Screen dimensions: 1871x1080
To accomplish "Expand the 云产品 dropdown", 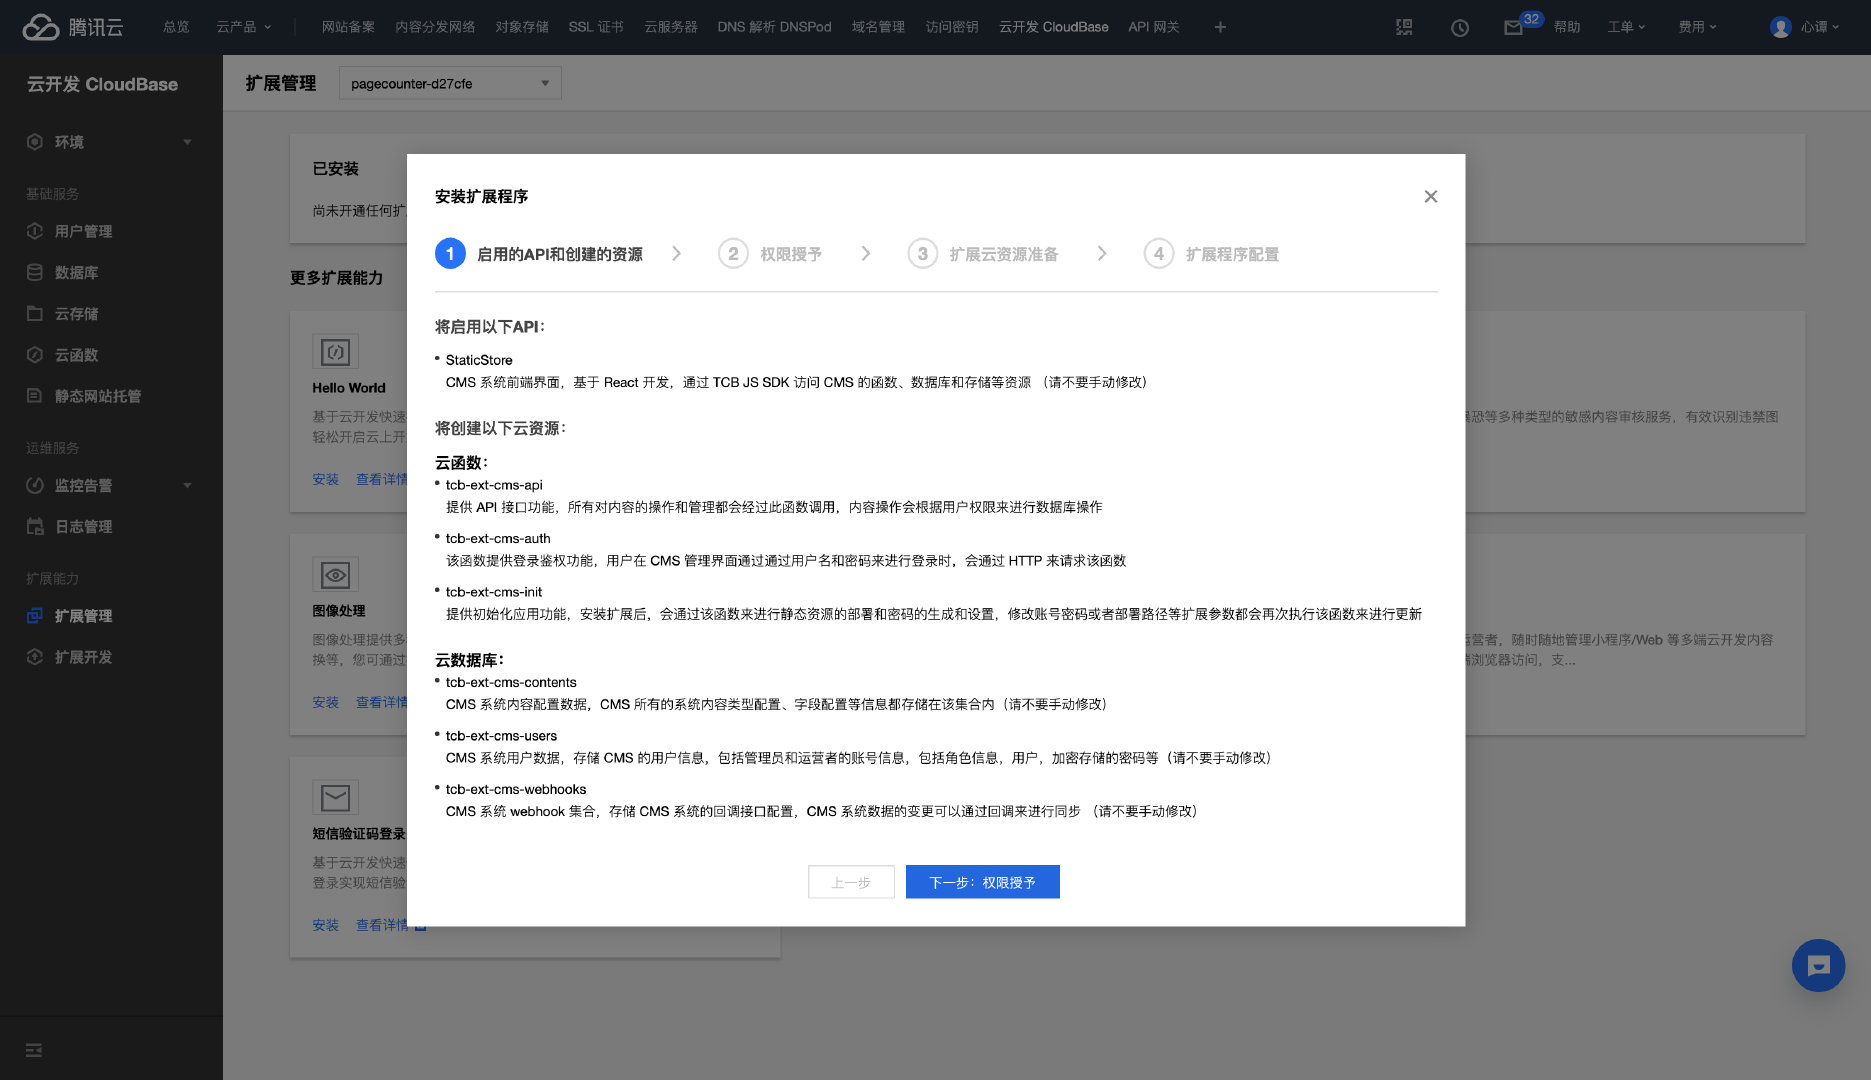I will coord(244,27).
